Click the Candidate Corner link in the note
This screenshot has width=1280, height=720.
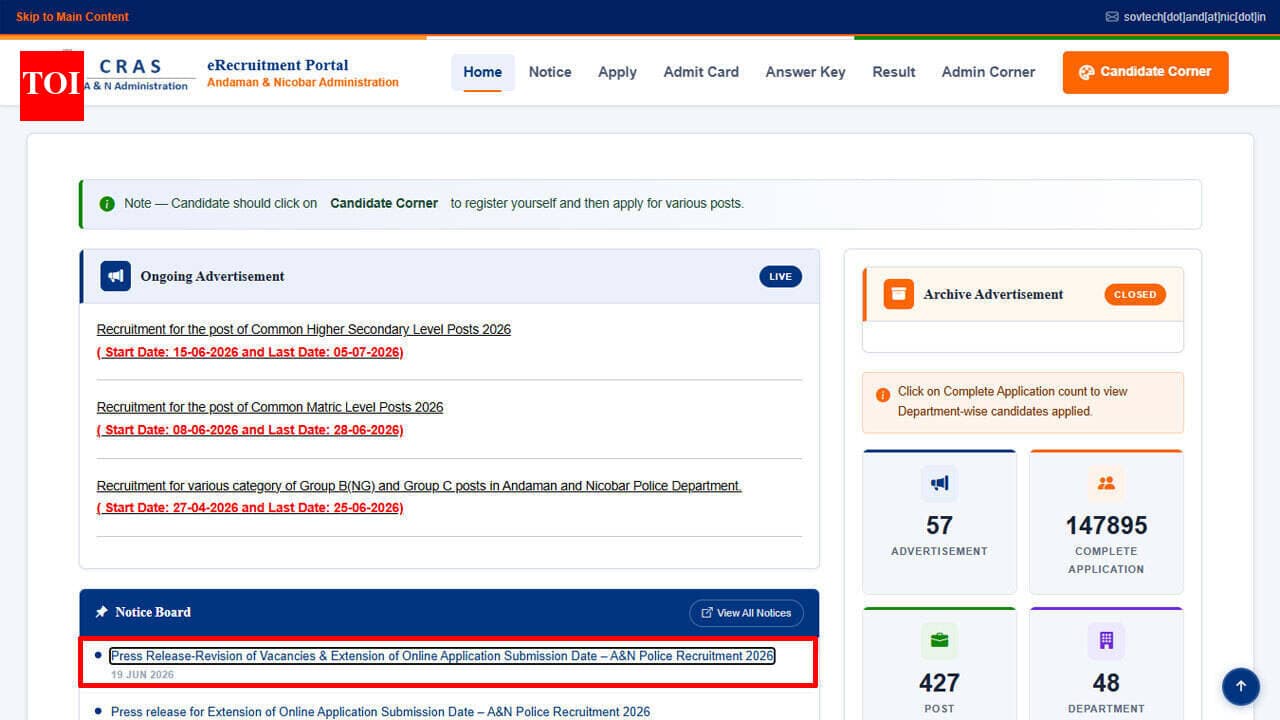click(384, 203)
